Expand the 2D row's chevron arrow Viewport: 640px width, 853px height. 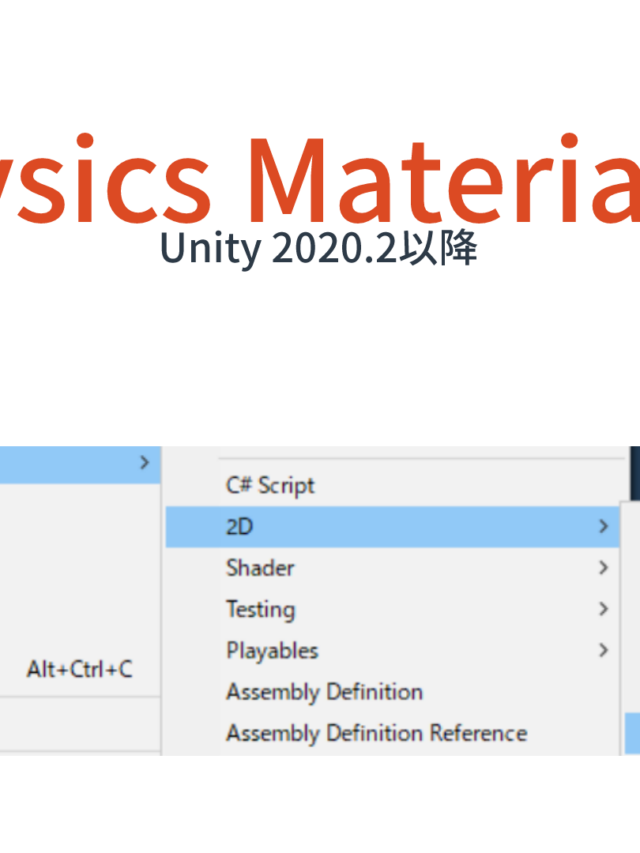coord(603,526)
